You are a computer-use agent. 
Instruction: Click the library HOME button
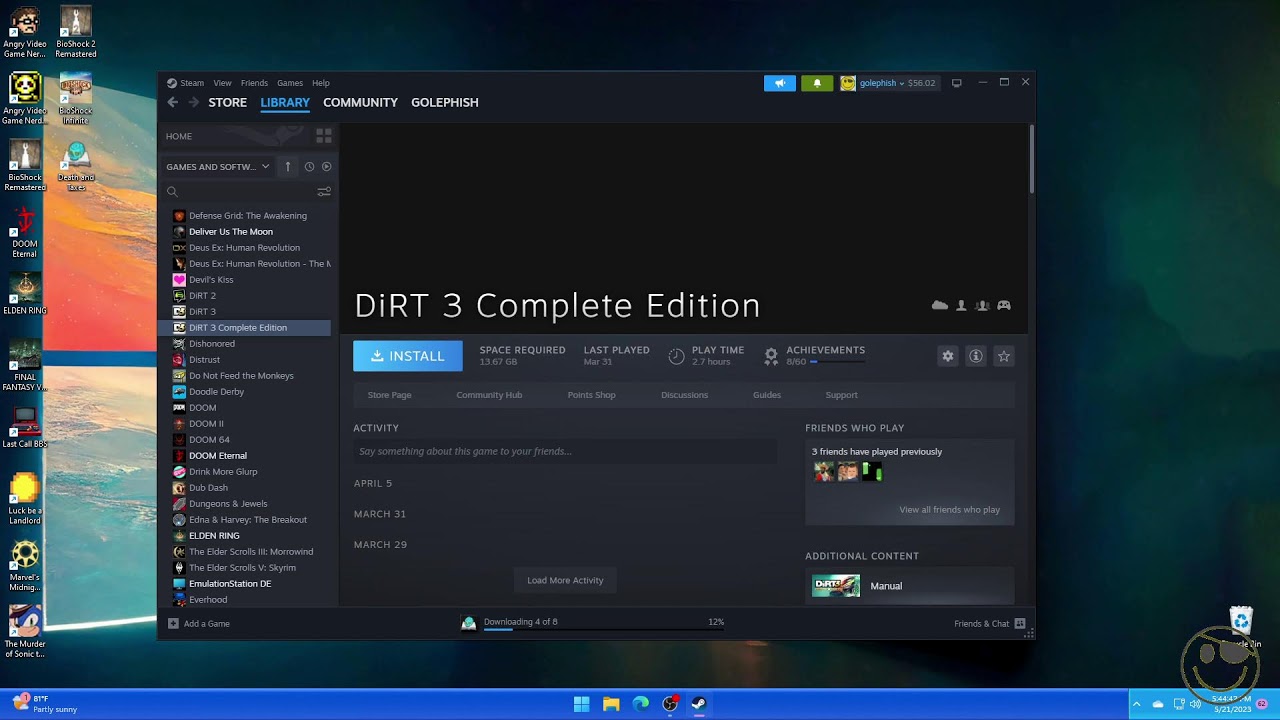[179, 136]
